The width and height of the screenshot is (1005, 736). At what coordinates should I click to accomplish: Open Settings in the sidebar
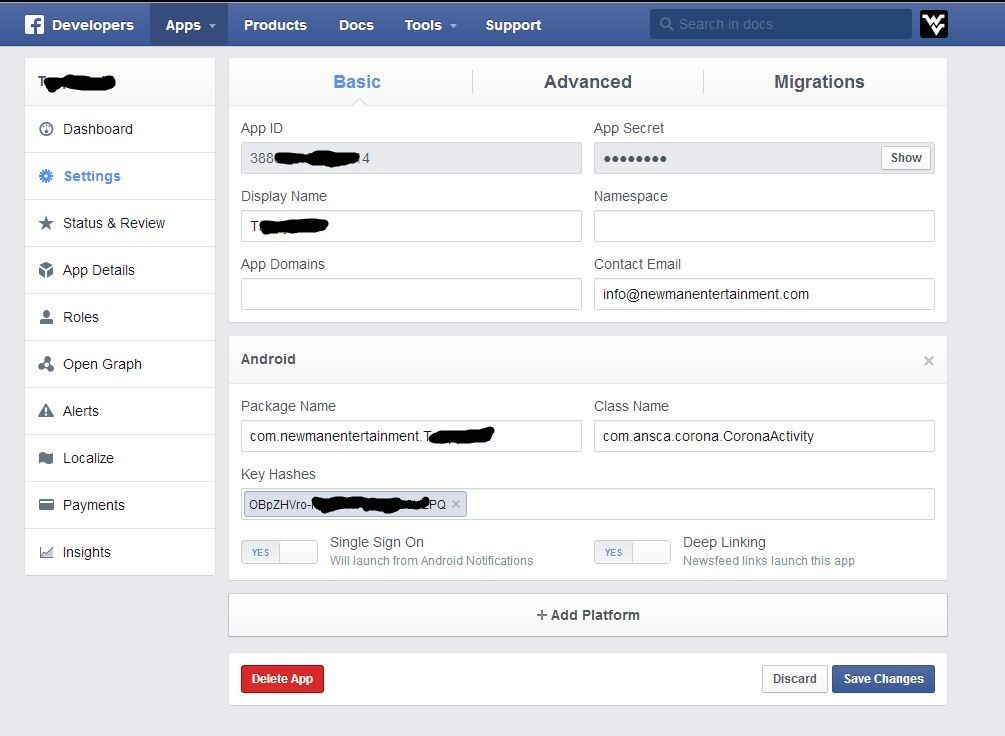coord(120,176)
